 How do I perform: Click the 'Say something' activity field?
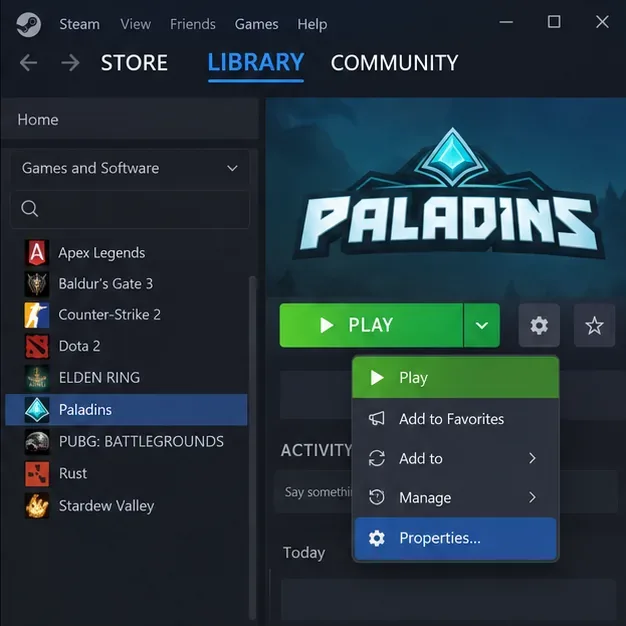point(313,492)
